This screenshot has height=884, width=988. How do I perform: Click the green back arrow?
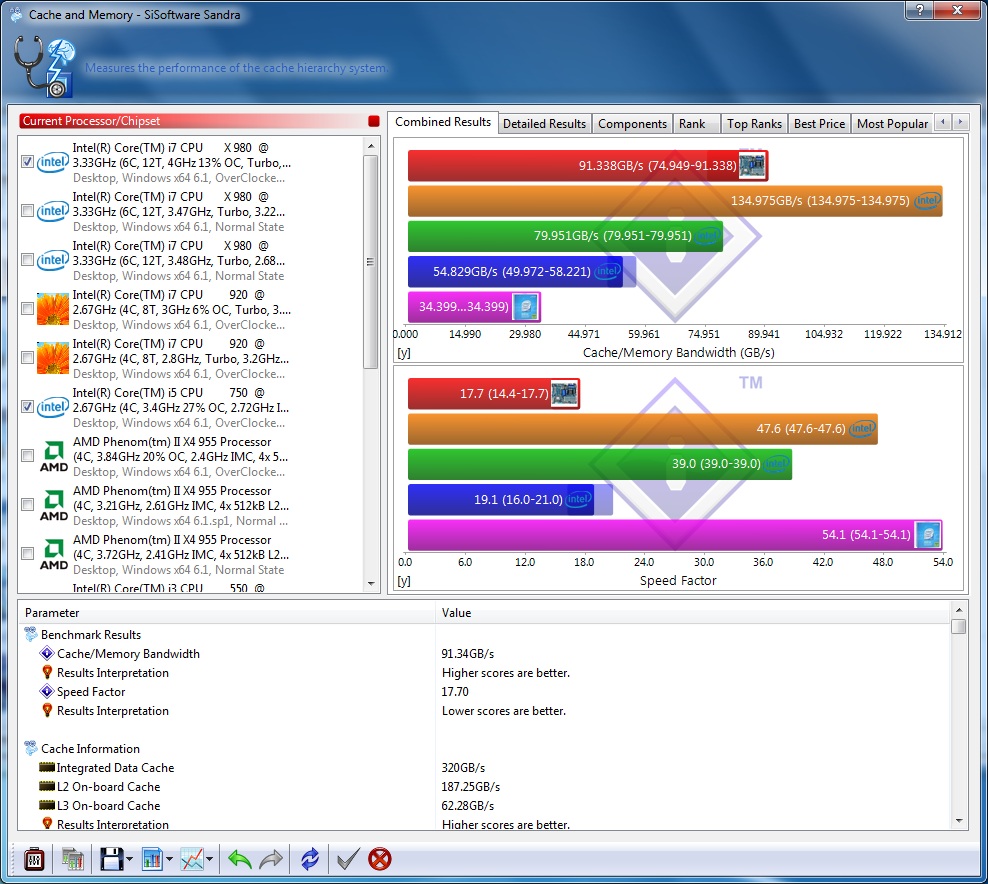coord(239,859)
